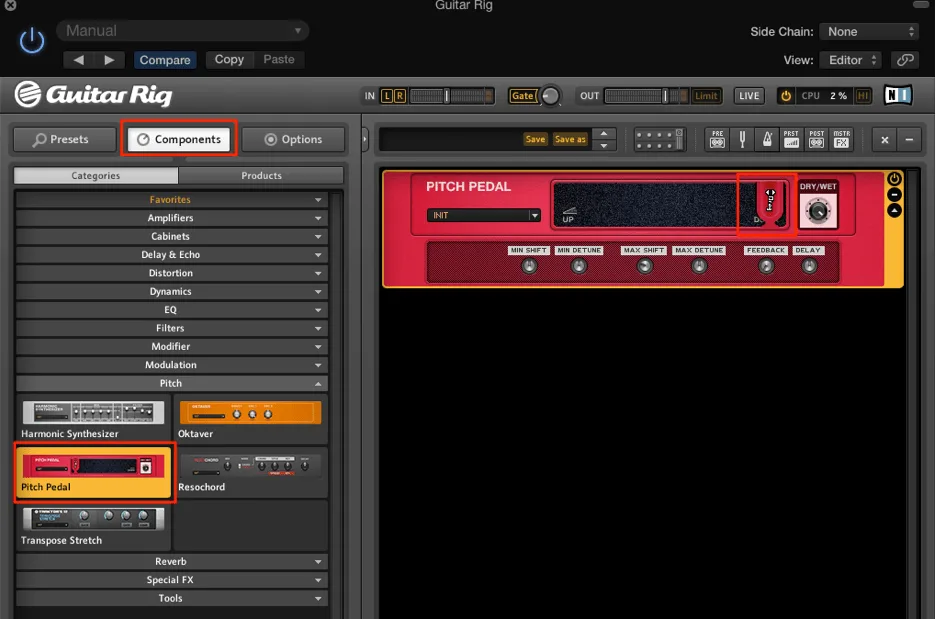The image size is (936, 619).
Task: Toggle the output Limit button
Action: point(706,96)
